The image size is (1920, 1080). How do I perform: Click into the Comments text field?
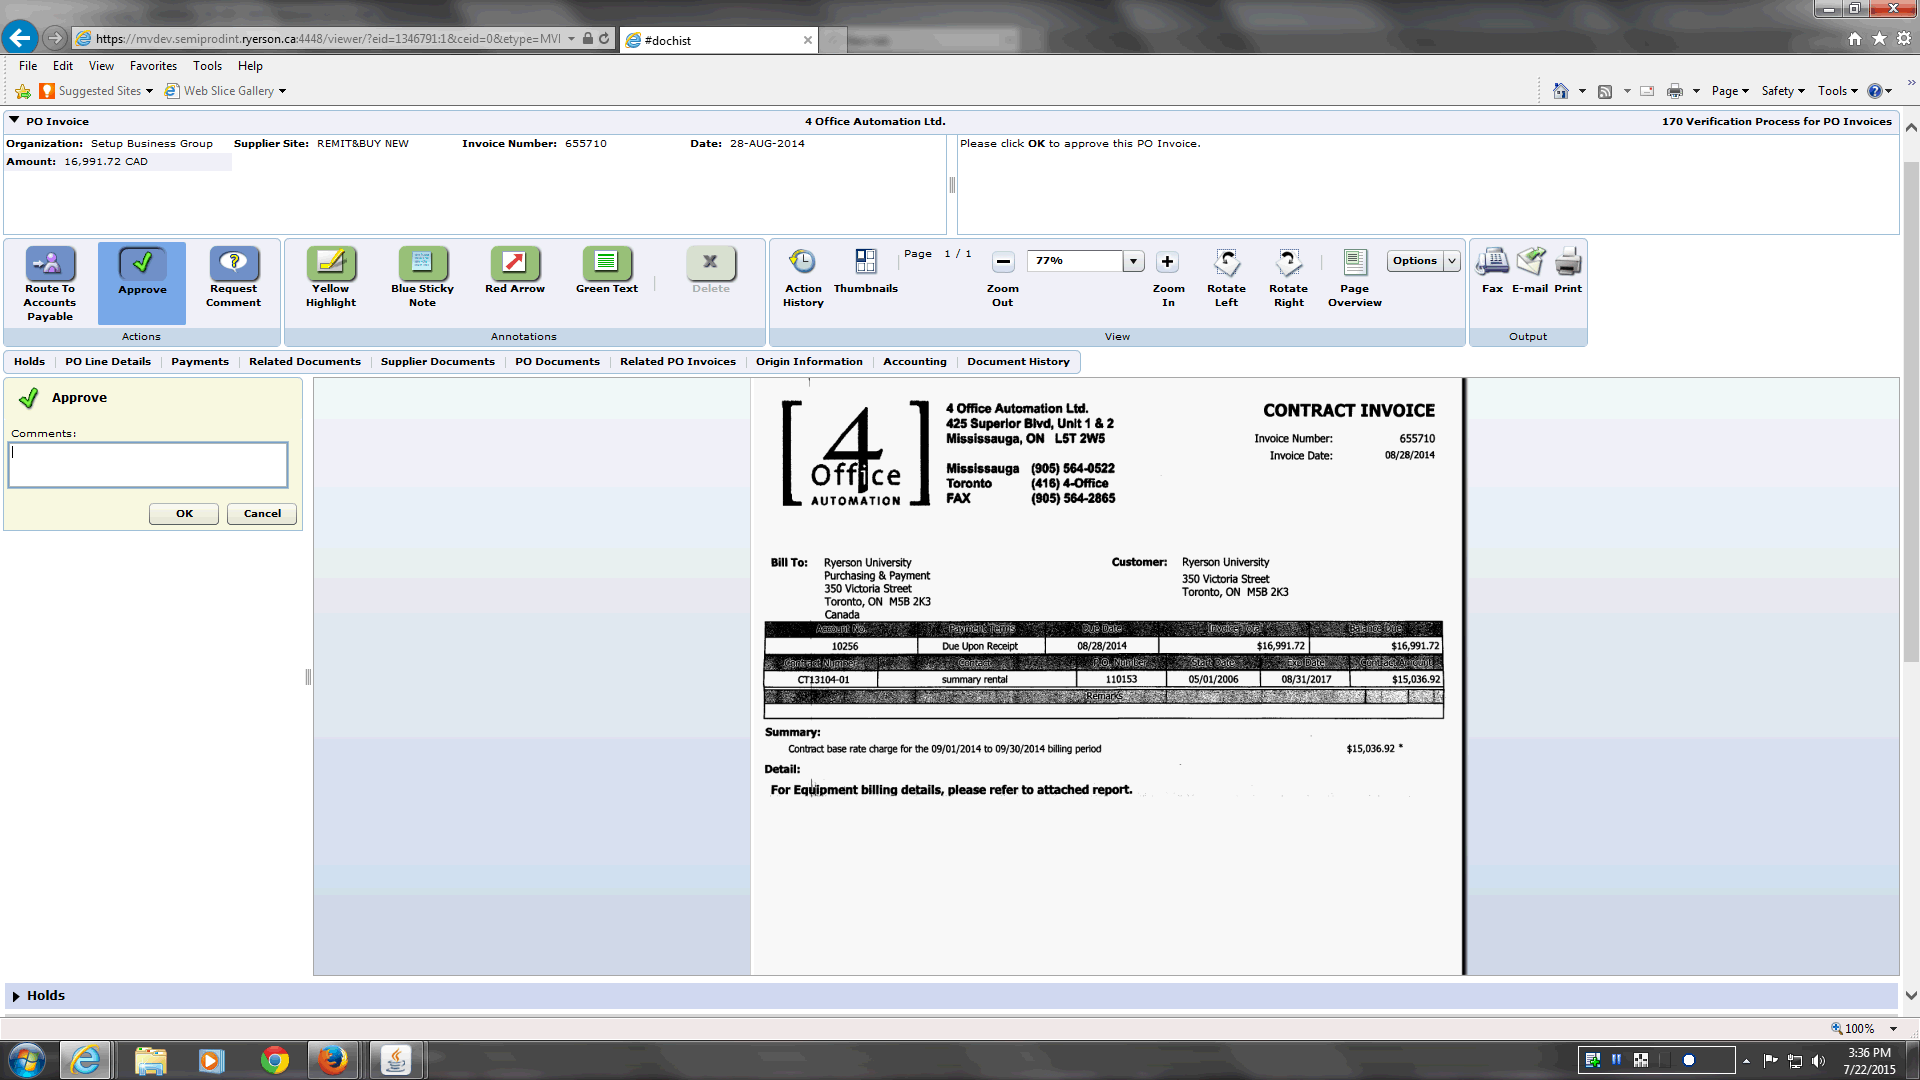(x=148, y=465)
